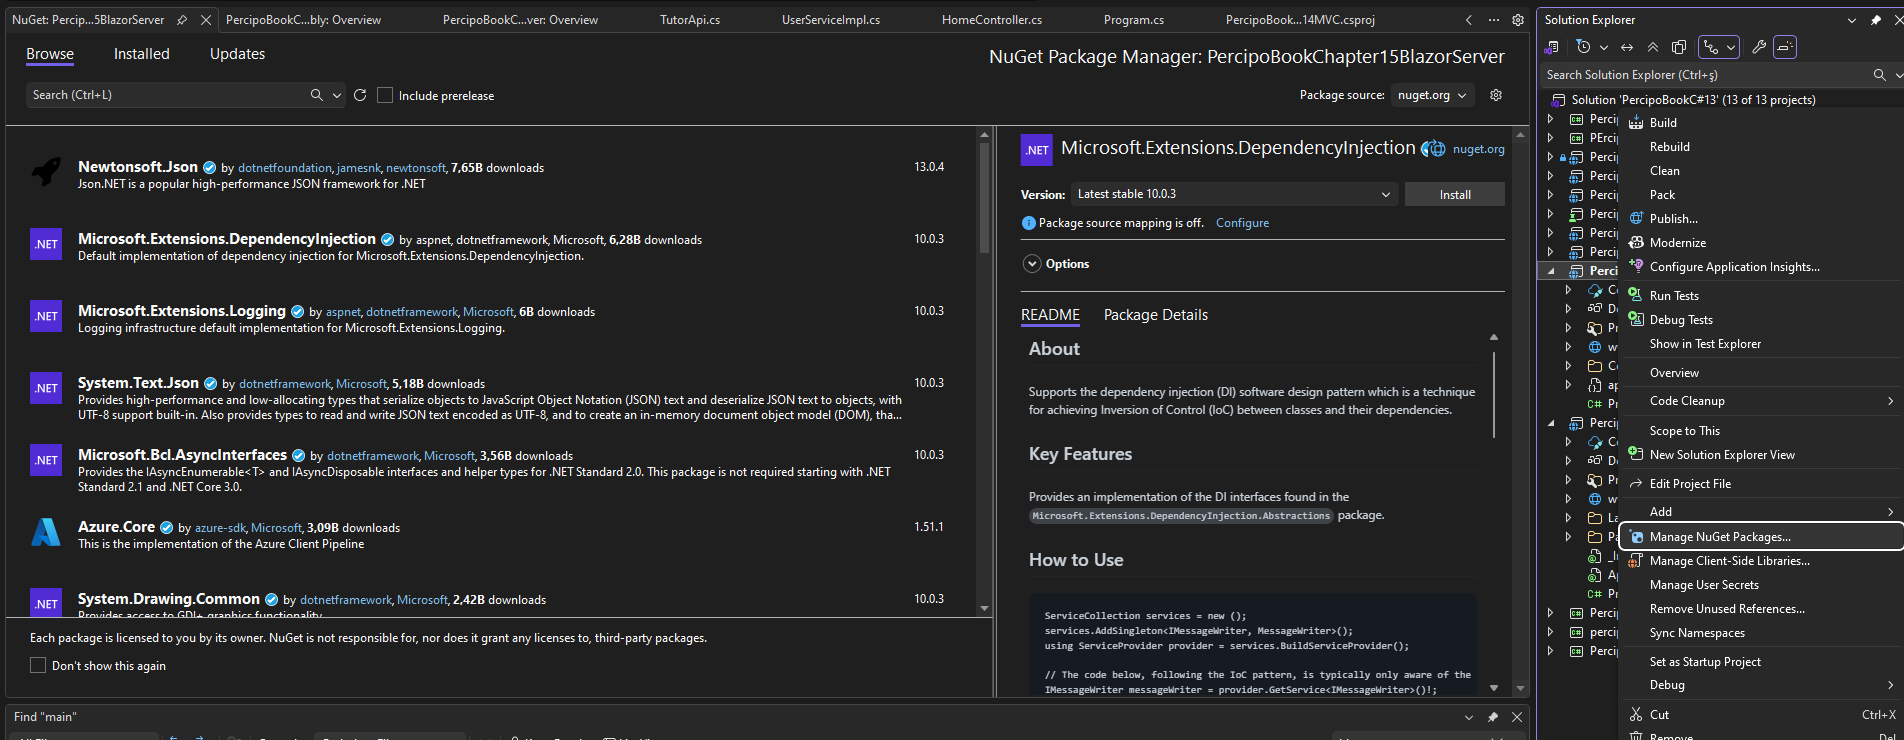Image resolution: width=1904 pixels, height=740 pixels.
Task: Open the Solution Explorer window options dropdown
Action: [x=1851, y=20]
